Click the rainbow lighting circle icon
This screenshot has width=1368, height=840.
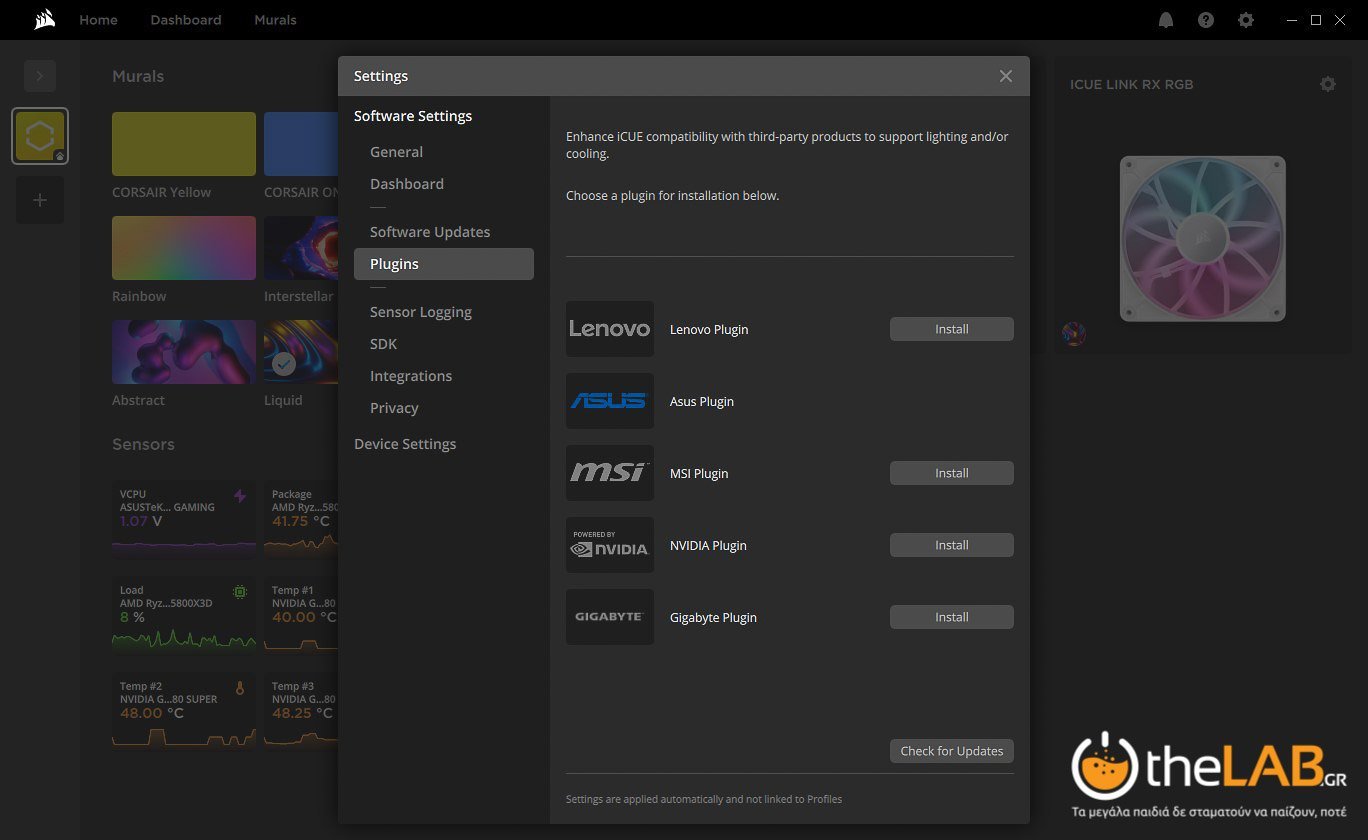click(x=1074, y=334)
